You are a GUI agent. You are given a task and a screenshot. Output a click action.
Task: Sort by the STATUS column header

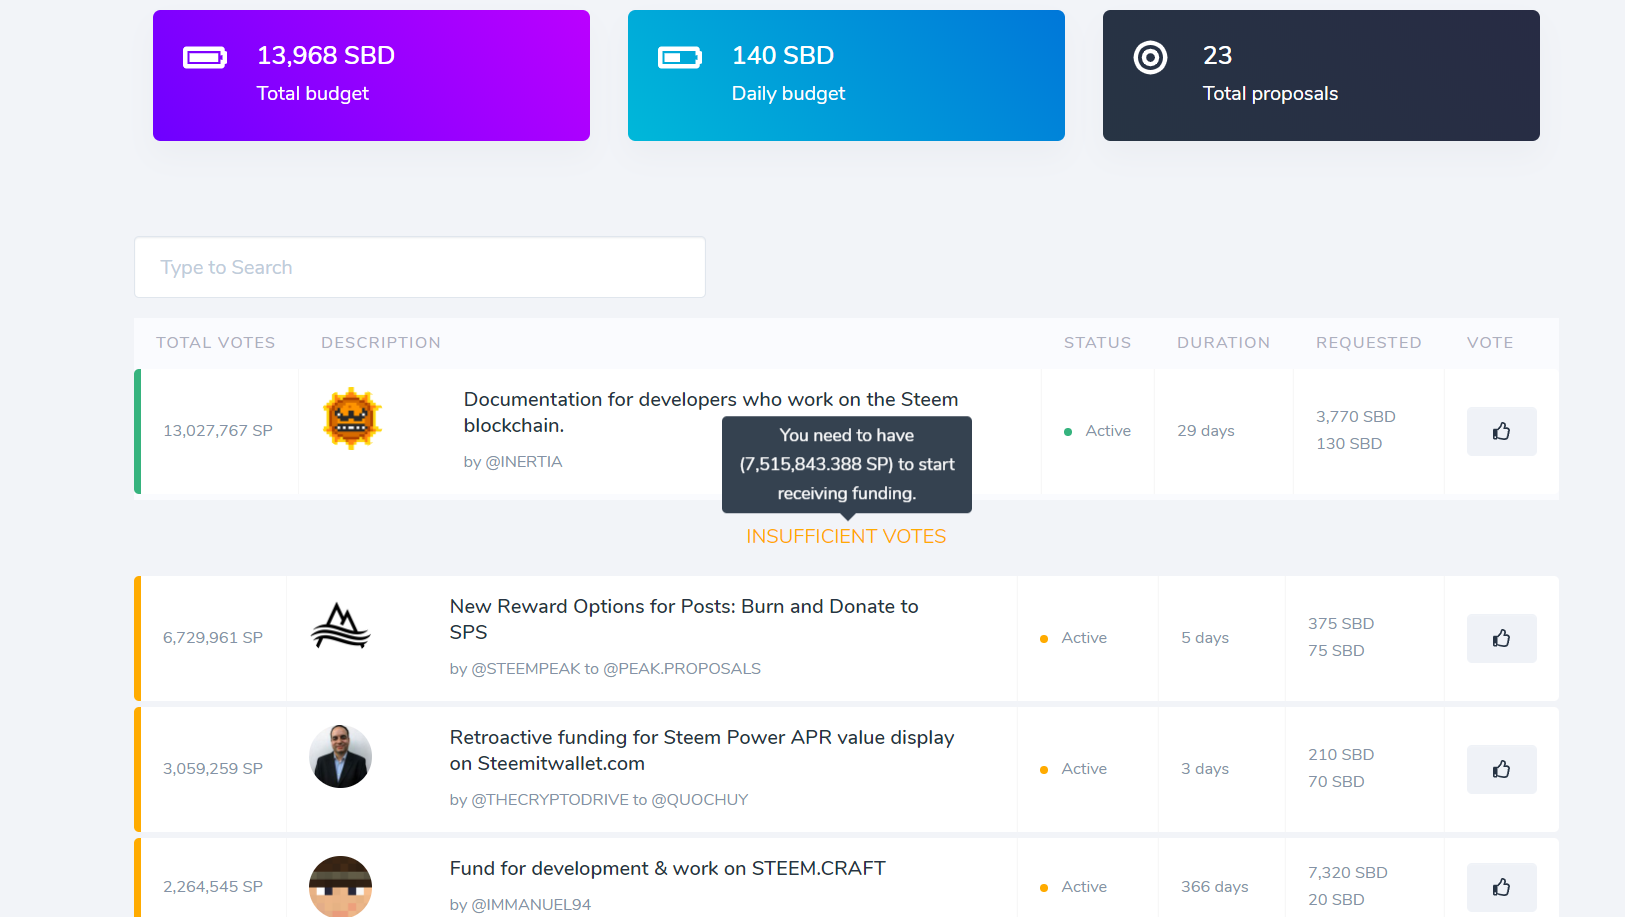tap(1098, 342)
